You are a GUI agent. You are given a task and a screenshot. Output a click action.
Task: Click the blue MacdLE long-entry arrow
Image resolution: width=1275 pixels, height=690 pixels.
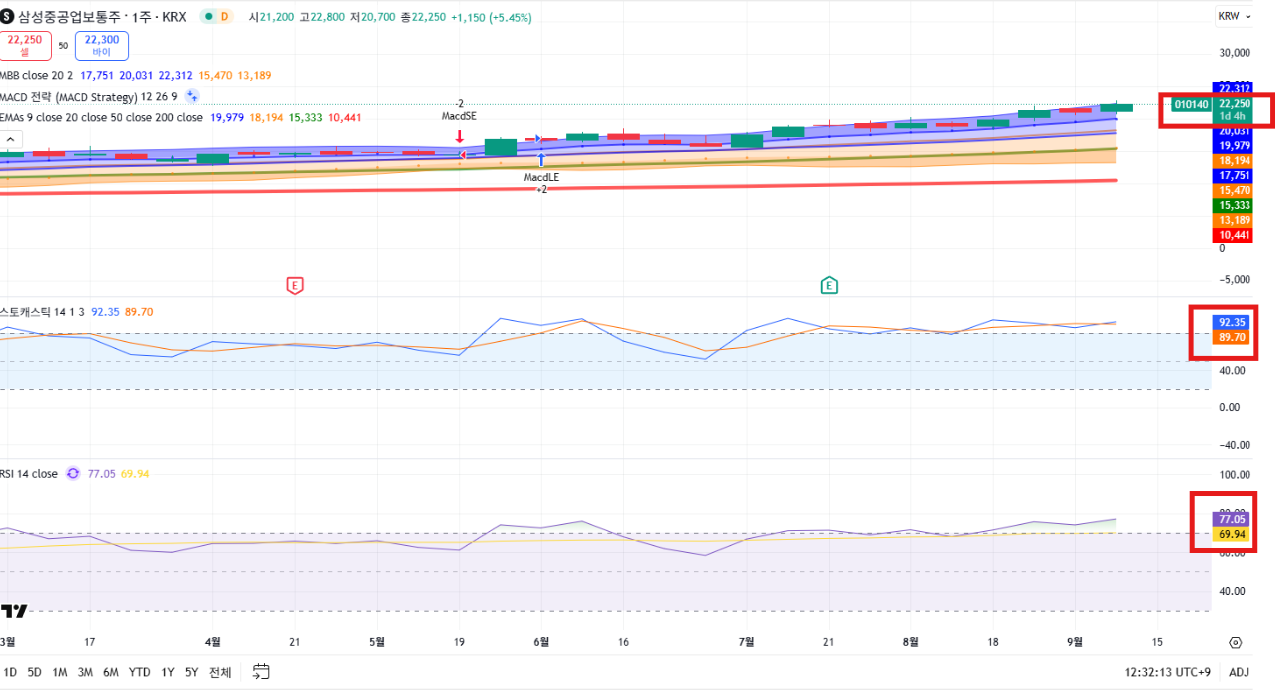(x=541, y=159)
